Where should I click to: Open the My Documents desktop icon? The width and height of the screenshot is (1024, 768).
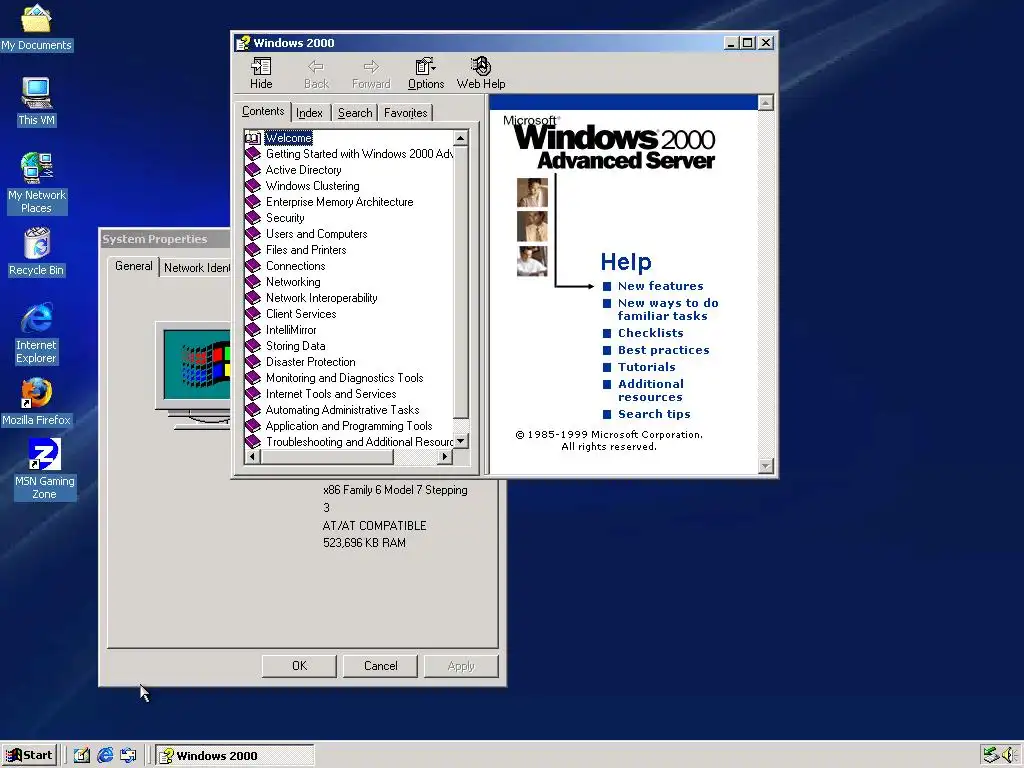tap(36, 26)
